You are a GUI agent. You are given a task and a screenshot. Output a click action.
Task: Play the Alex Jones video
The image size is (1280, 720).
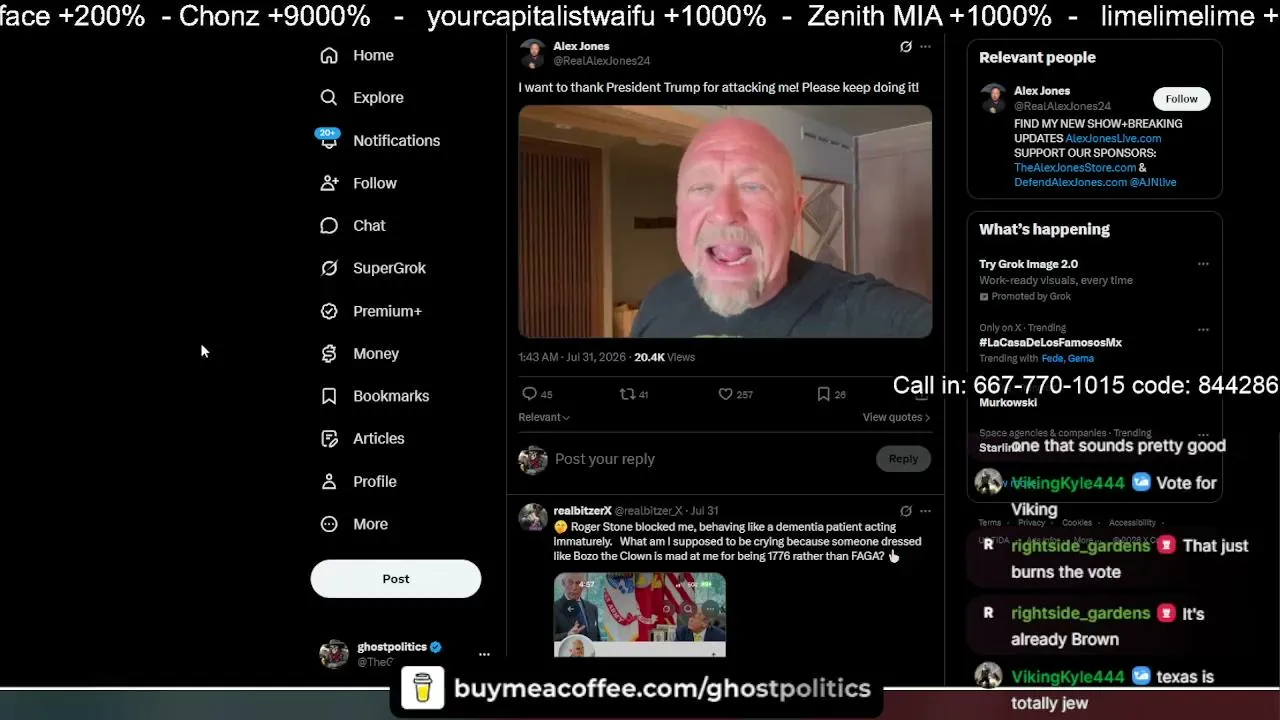(725, 221)
